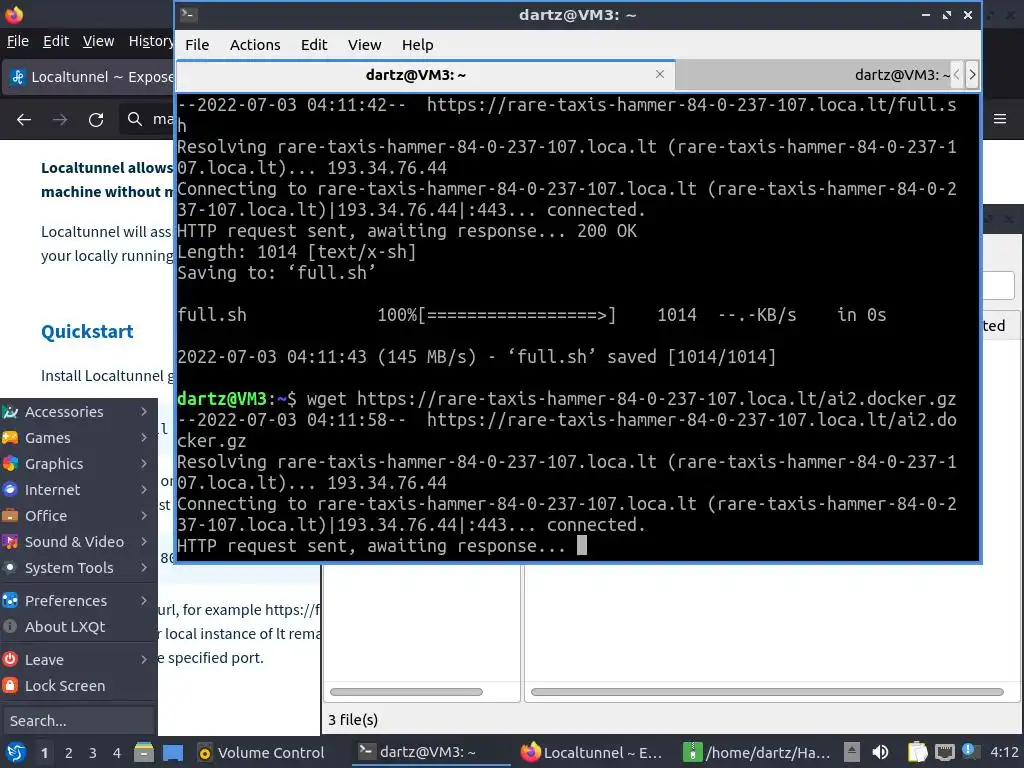Click the right pane horizontal scrollbar in archive window
1024x768 pixels.
pyautogui.click(x=767, y=692)
